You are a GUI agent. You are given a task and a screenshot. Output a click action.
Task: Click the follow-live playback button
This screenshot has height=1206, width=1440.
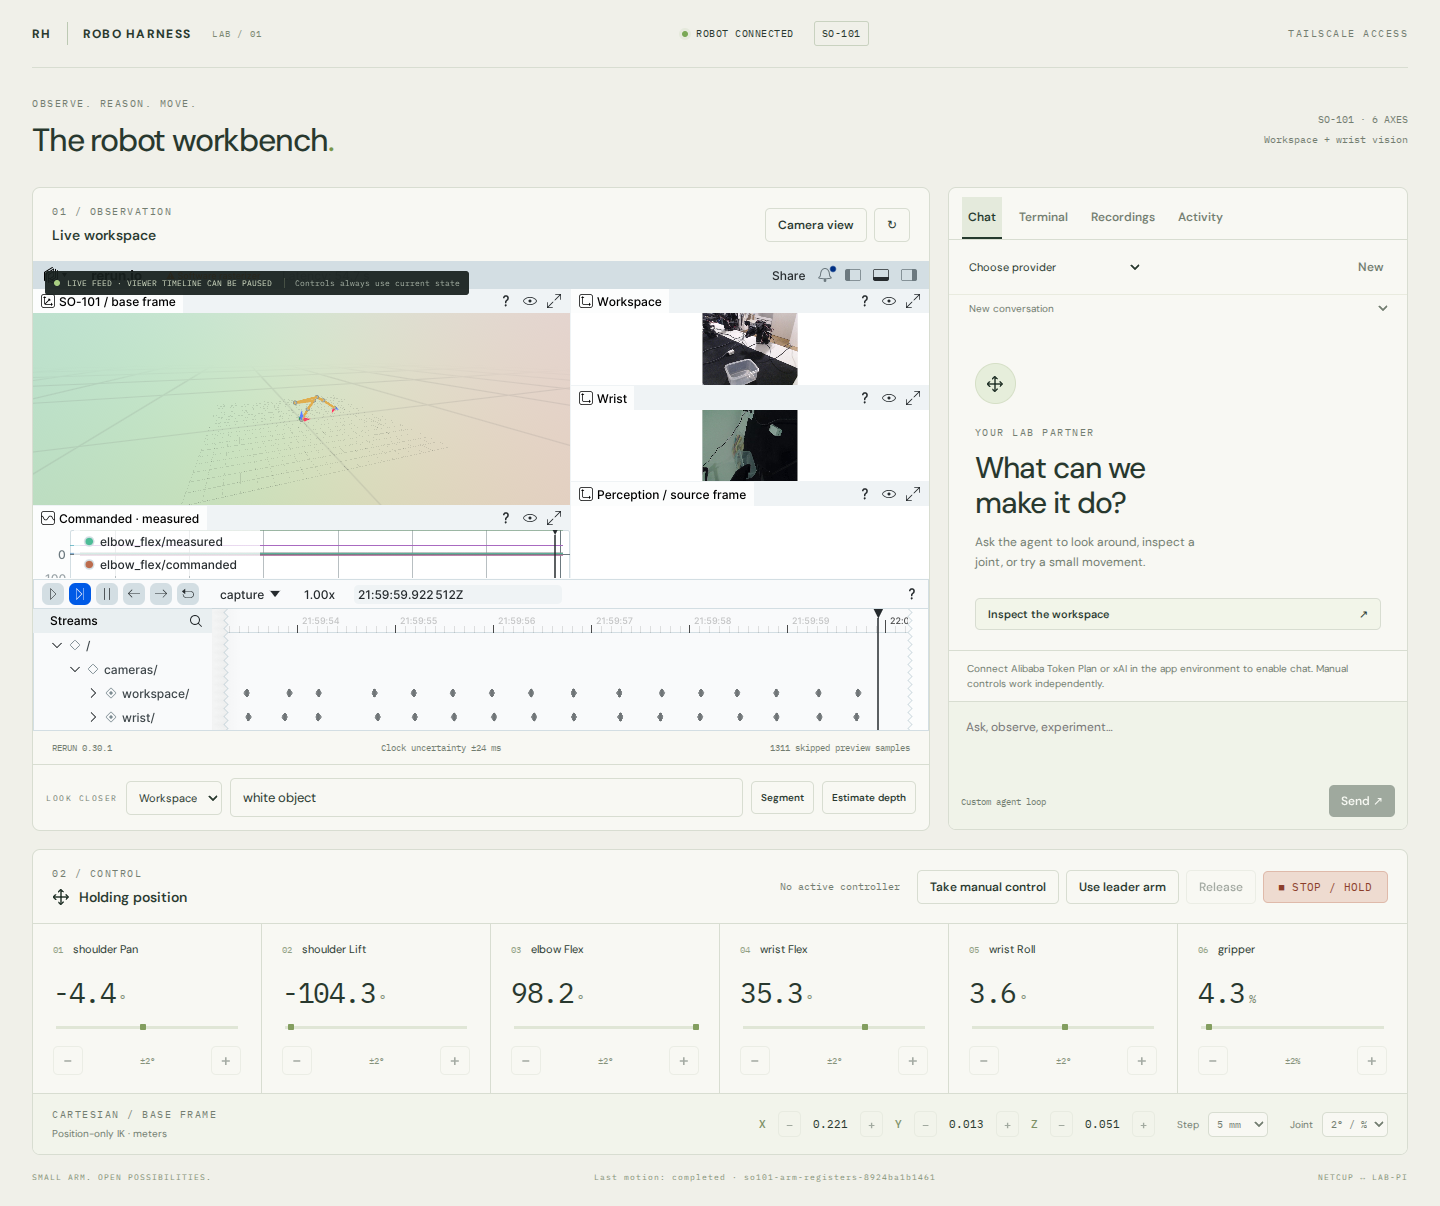pyautogui.click(x=80, y=594)
